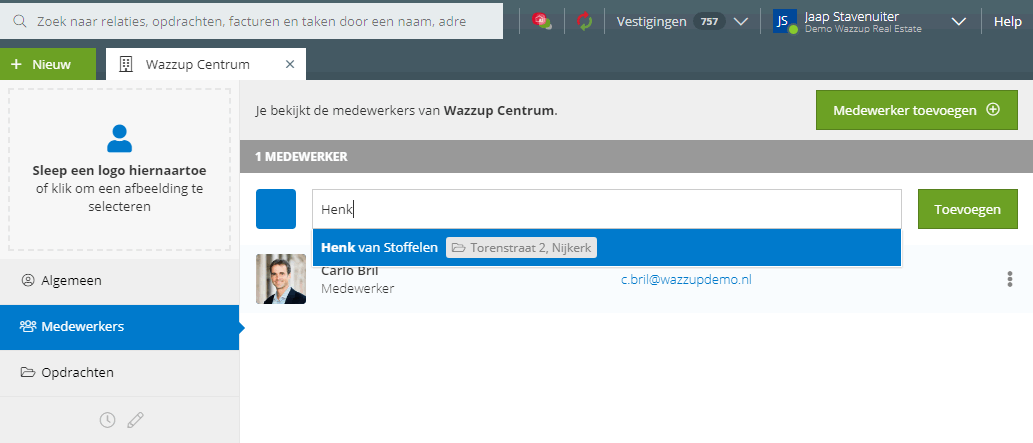Viewport: 1033px width, 443px height.
Task: Open Carlo Bril's profile photo
Action: [x=281, y=280]
